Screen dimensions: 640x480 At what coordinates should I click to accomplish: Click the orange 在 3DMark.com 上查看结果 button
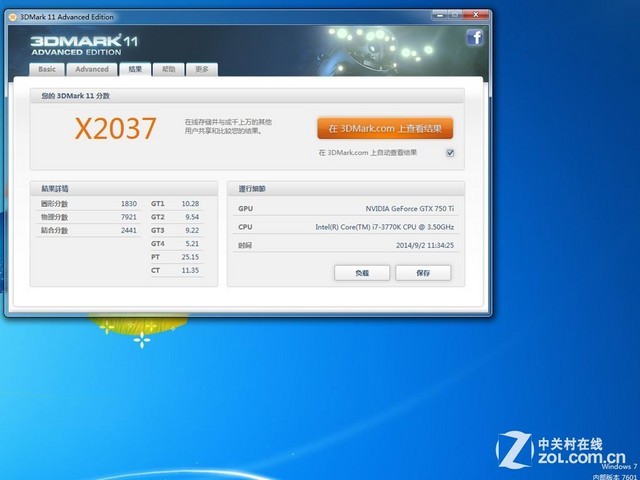(x=385, y=129)
